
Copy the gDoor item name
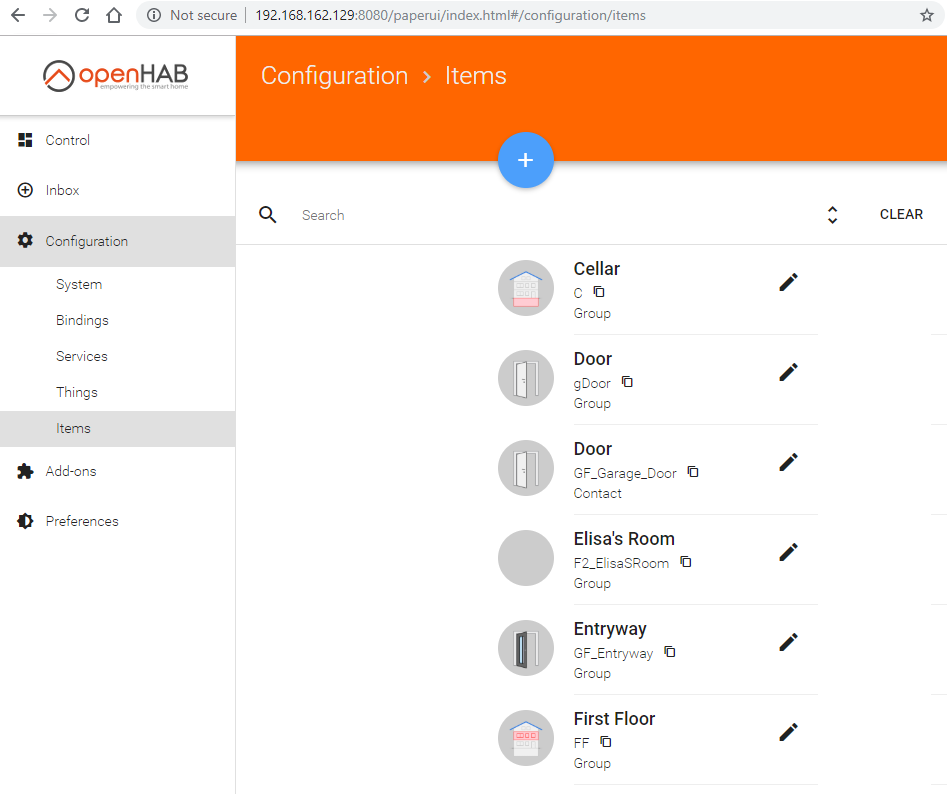pos(627,382)
